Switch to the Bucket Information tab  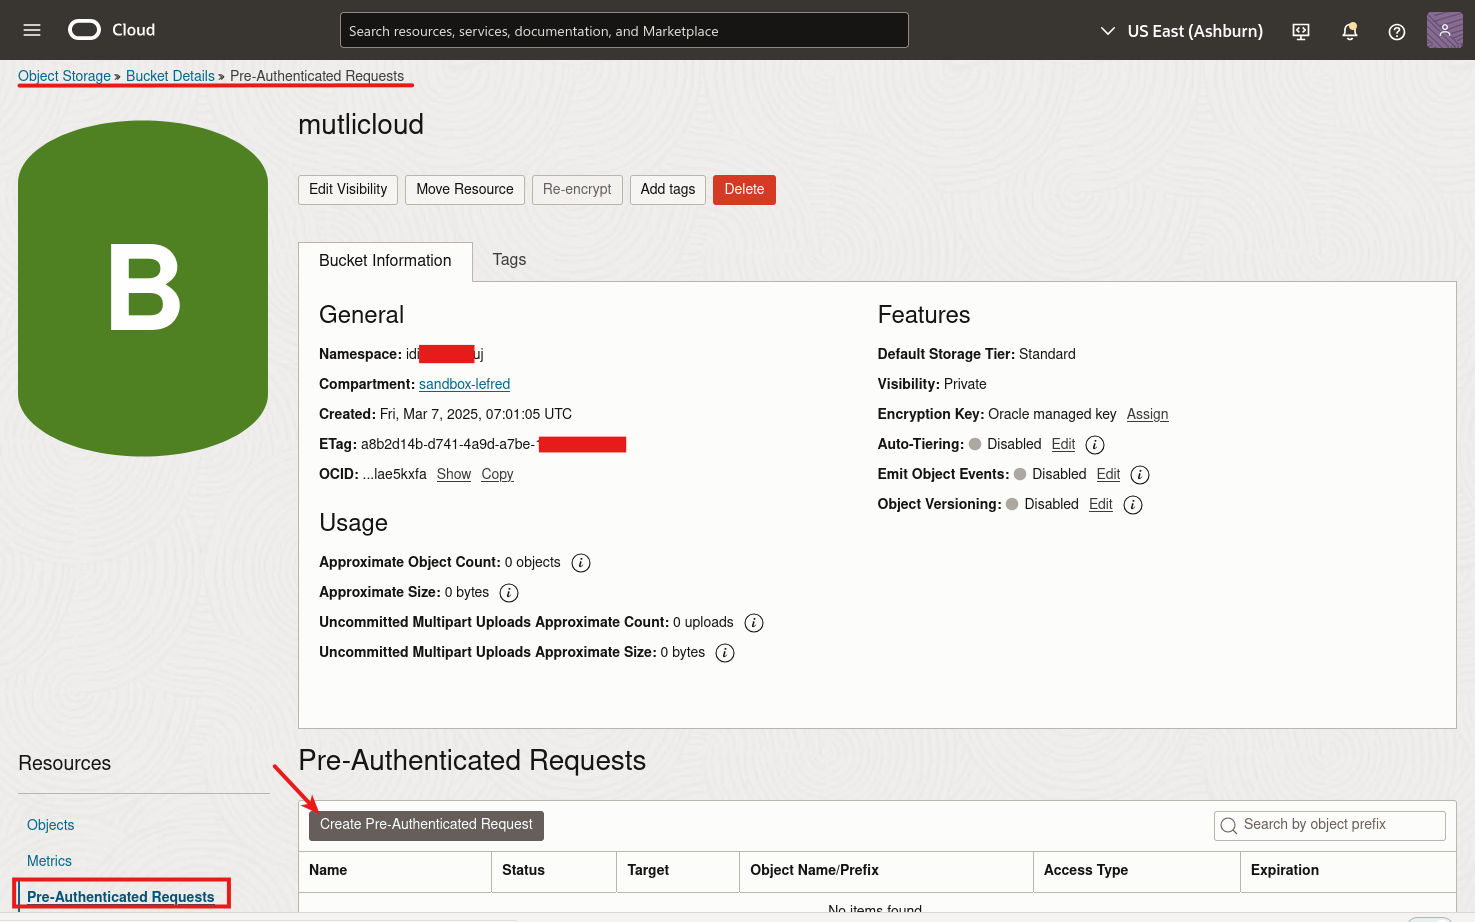[x=385, y=261]
